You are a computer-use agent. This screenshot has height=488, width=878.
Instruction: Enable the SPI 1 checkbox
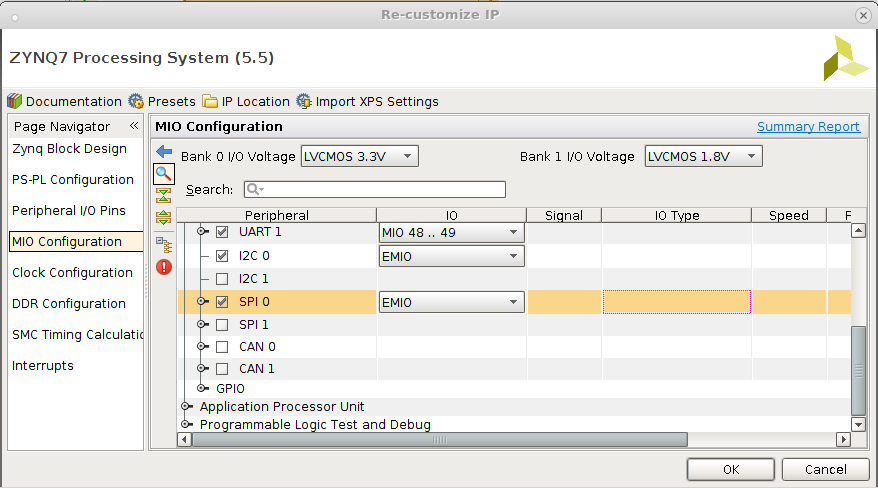point(222,325)
